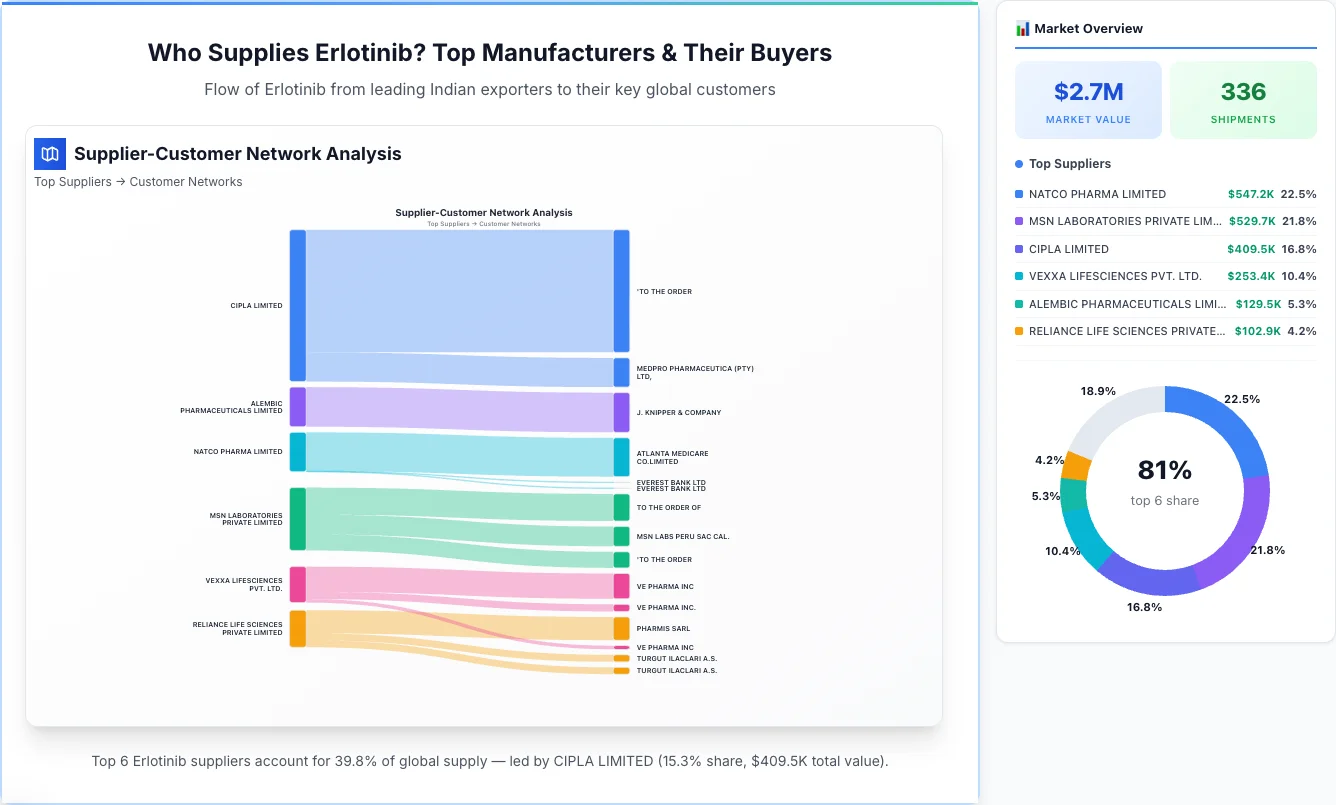Viewport: 1336px width, 805px height.
Task: Click the 16.8% donut segment label
Action: pos(1143,606)
